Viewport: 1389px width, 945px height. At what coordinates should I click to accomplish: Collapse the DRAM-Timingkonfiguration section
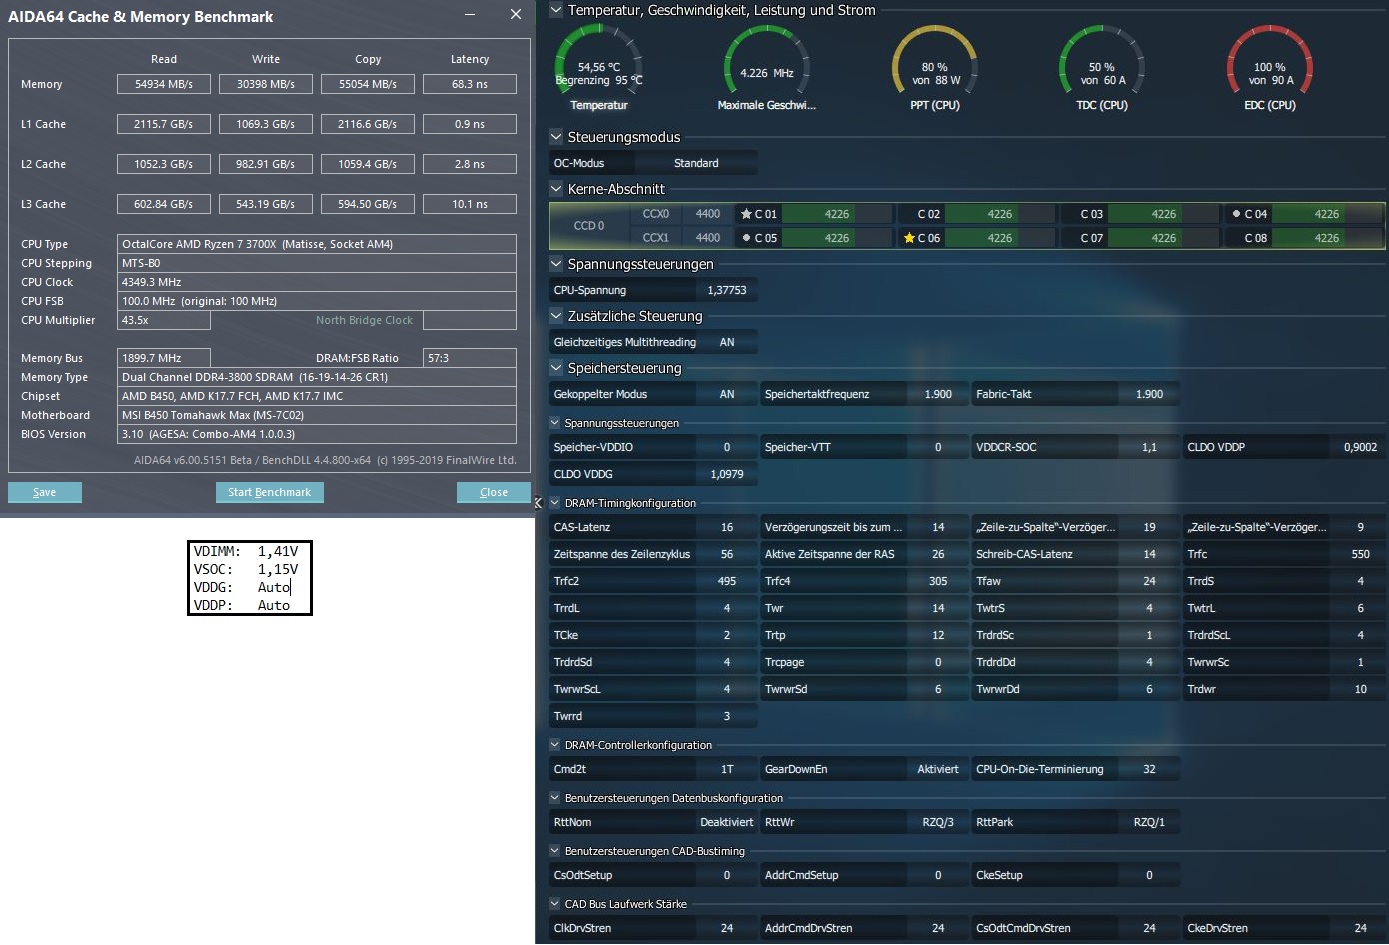point(555,503)
